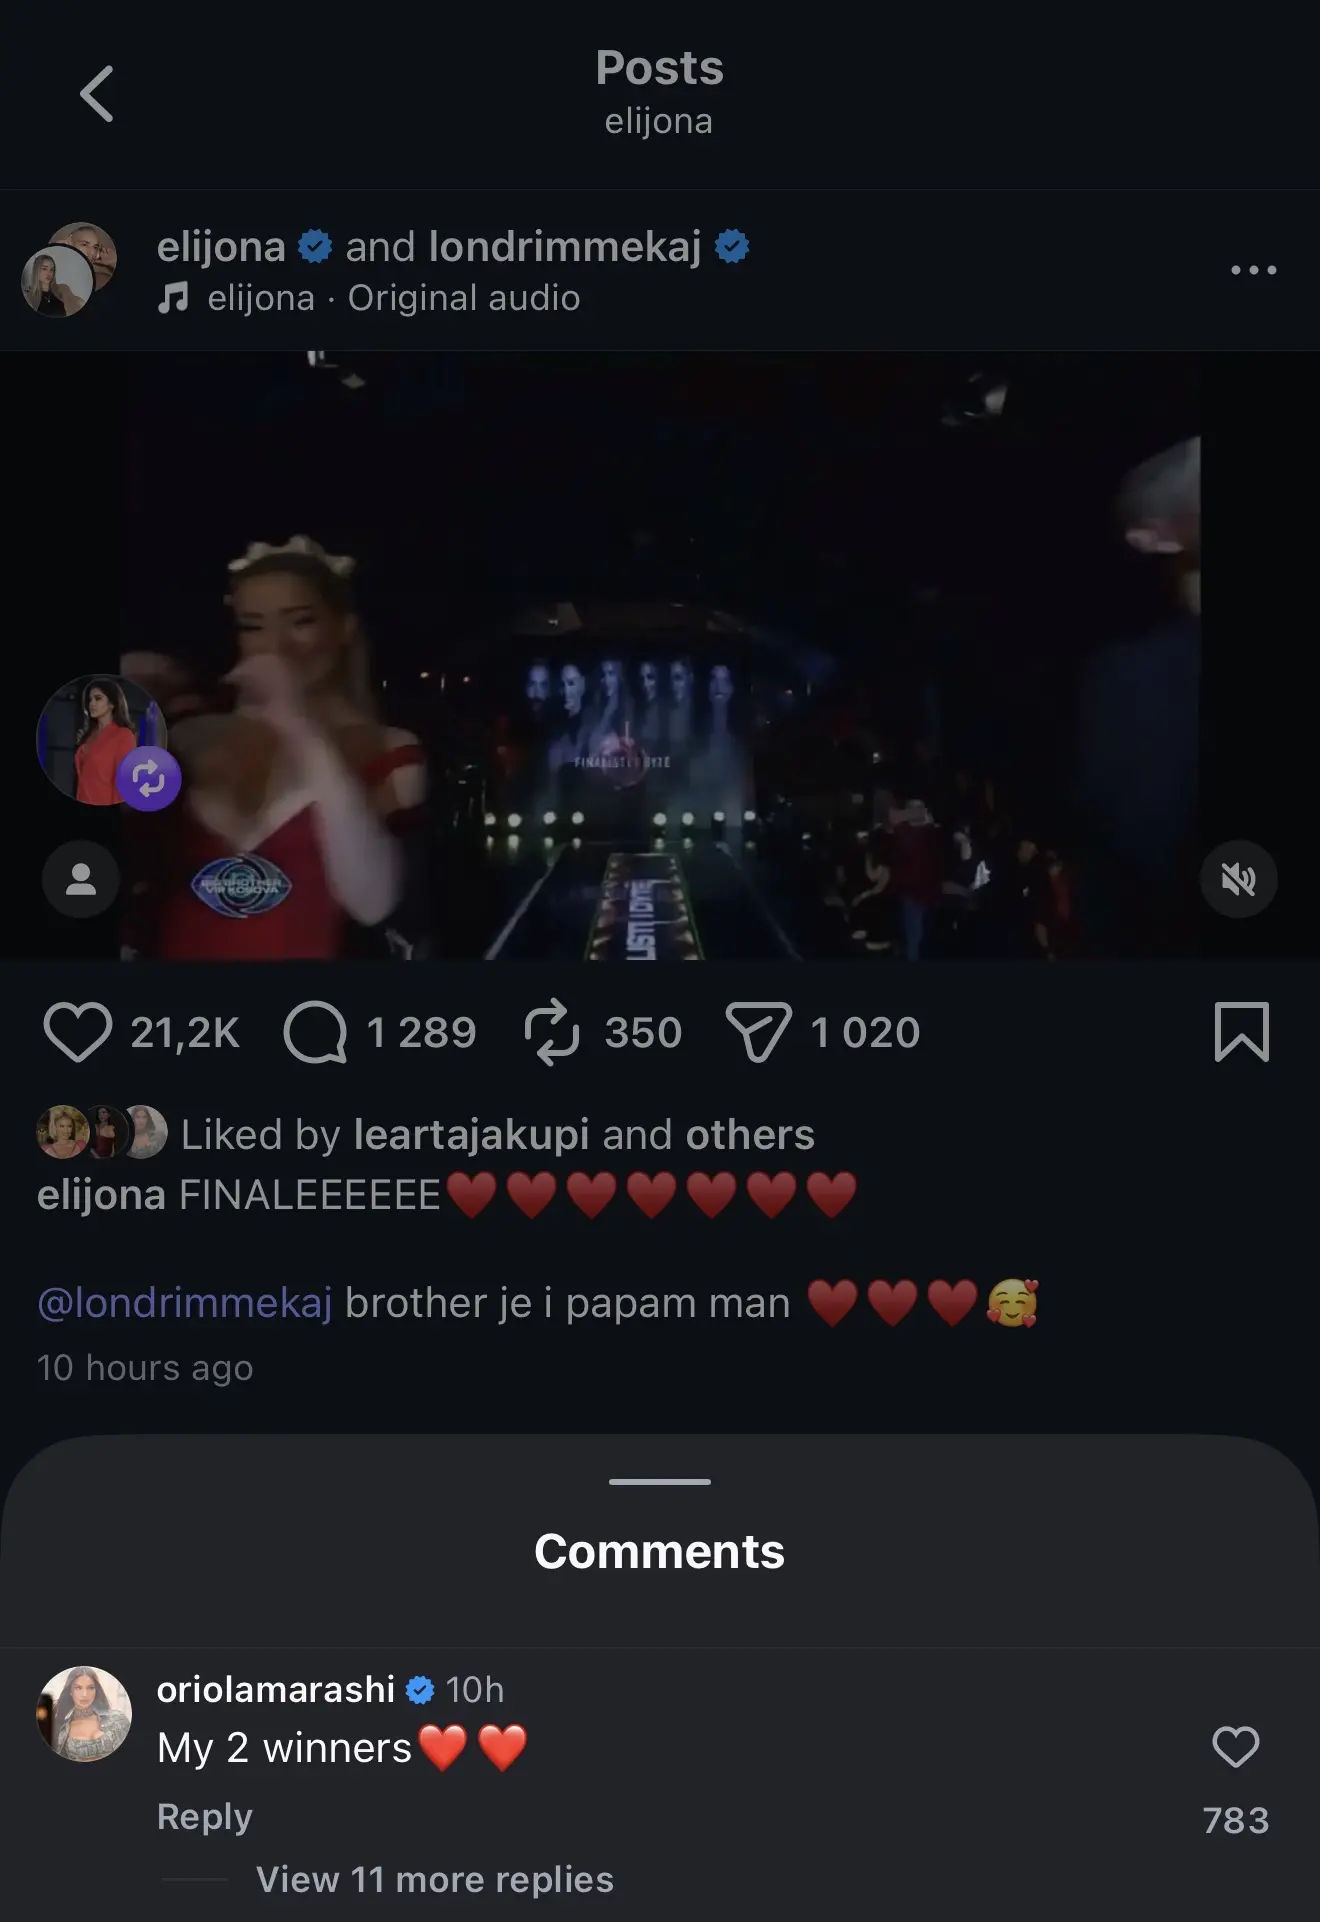The height and width of the screenshot is (1922, 1320).
Task: Share the post via paper plane icon
Action: [758, 1032]
